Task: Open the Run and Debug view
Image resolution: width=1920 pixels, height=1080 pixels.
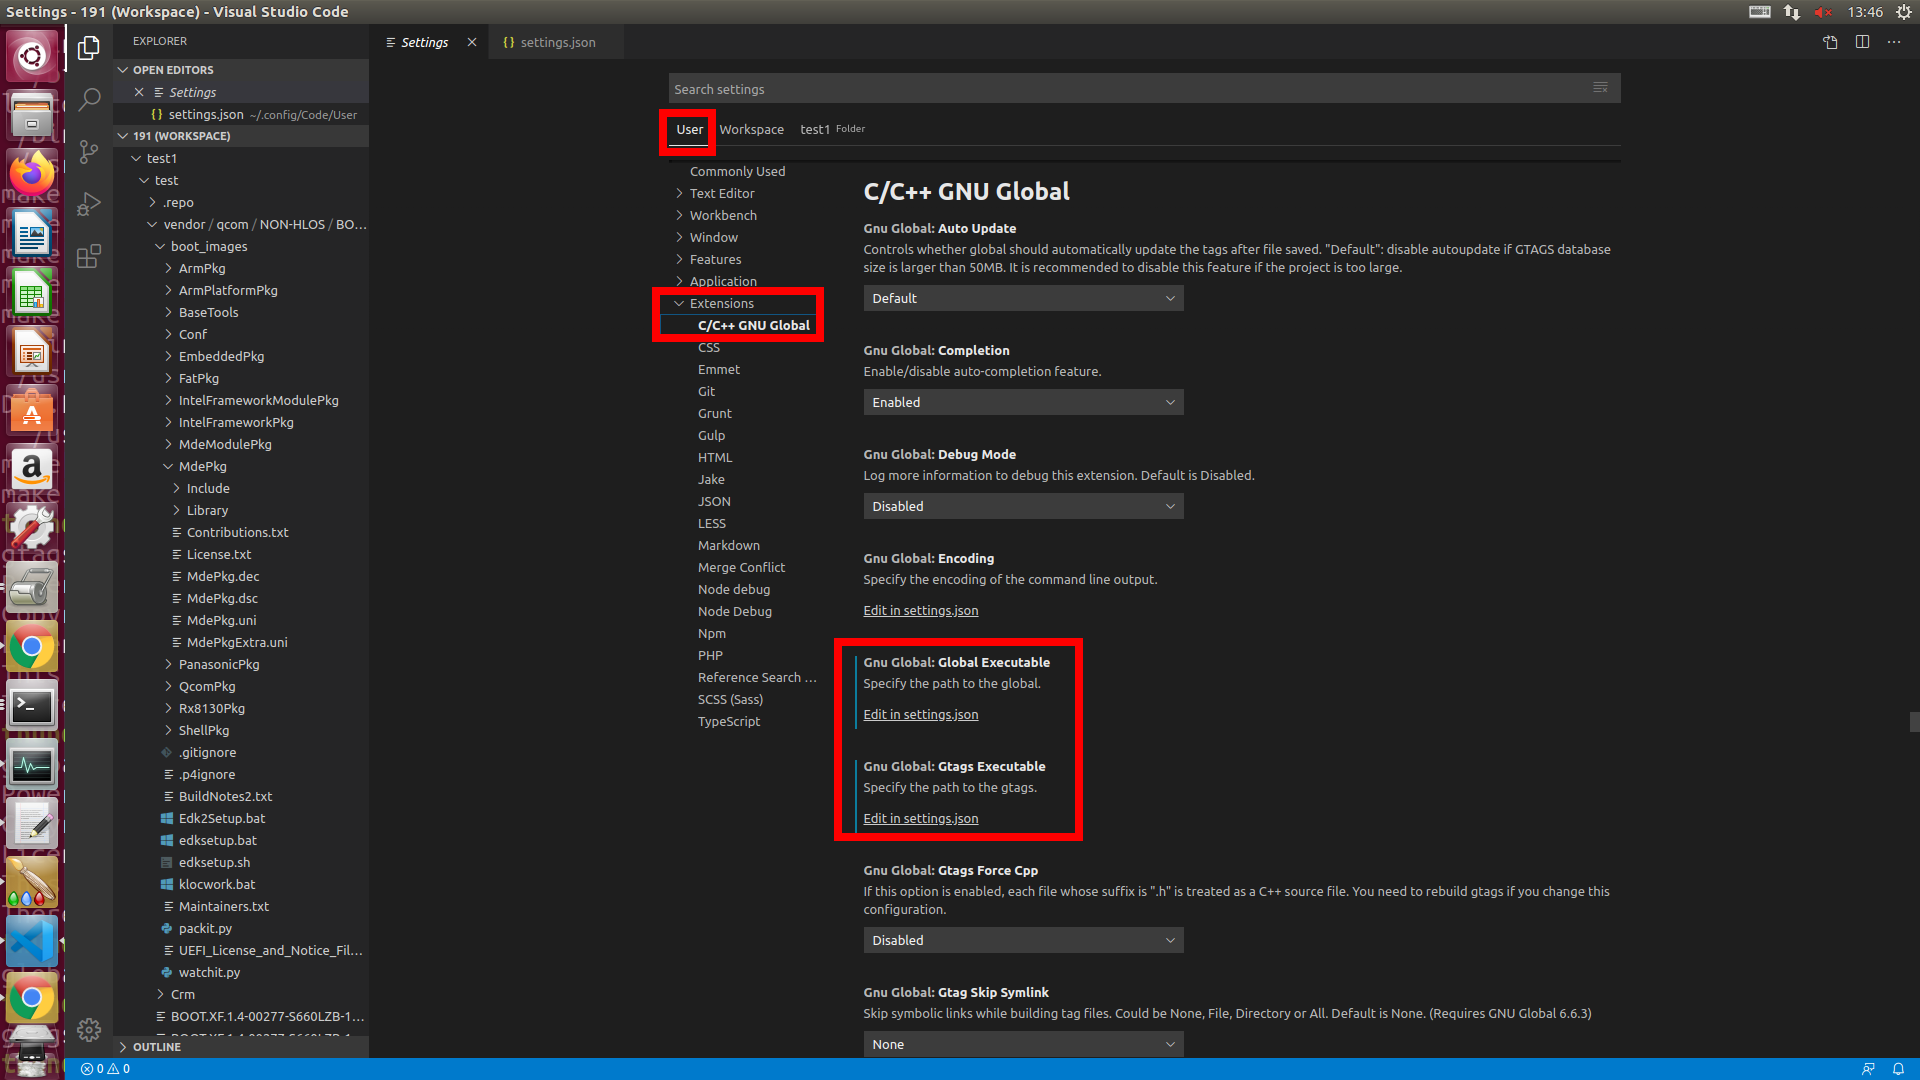Action: click(x=89, y=203)
